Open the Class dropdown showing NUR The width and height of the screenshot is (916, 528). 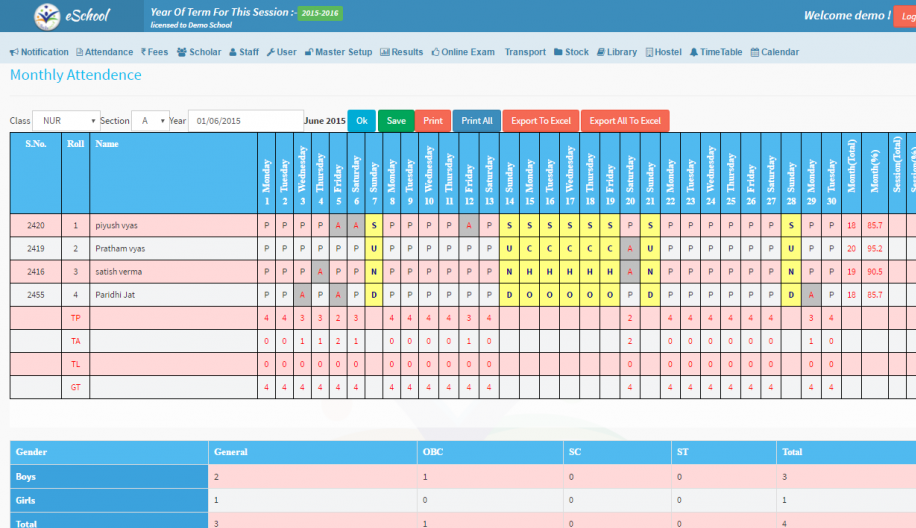(x=66, y=121)
